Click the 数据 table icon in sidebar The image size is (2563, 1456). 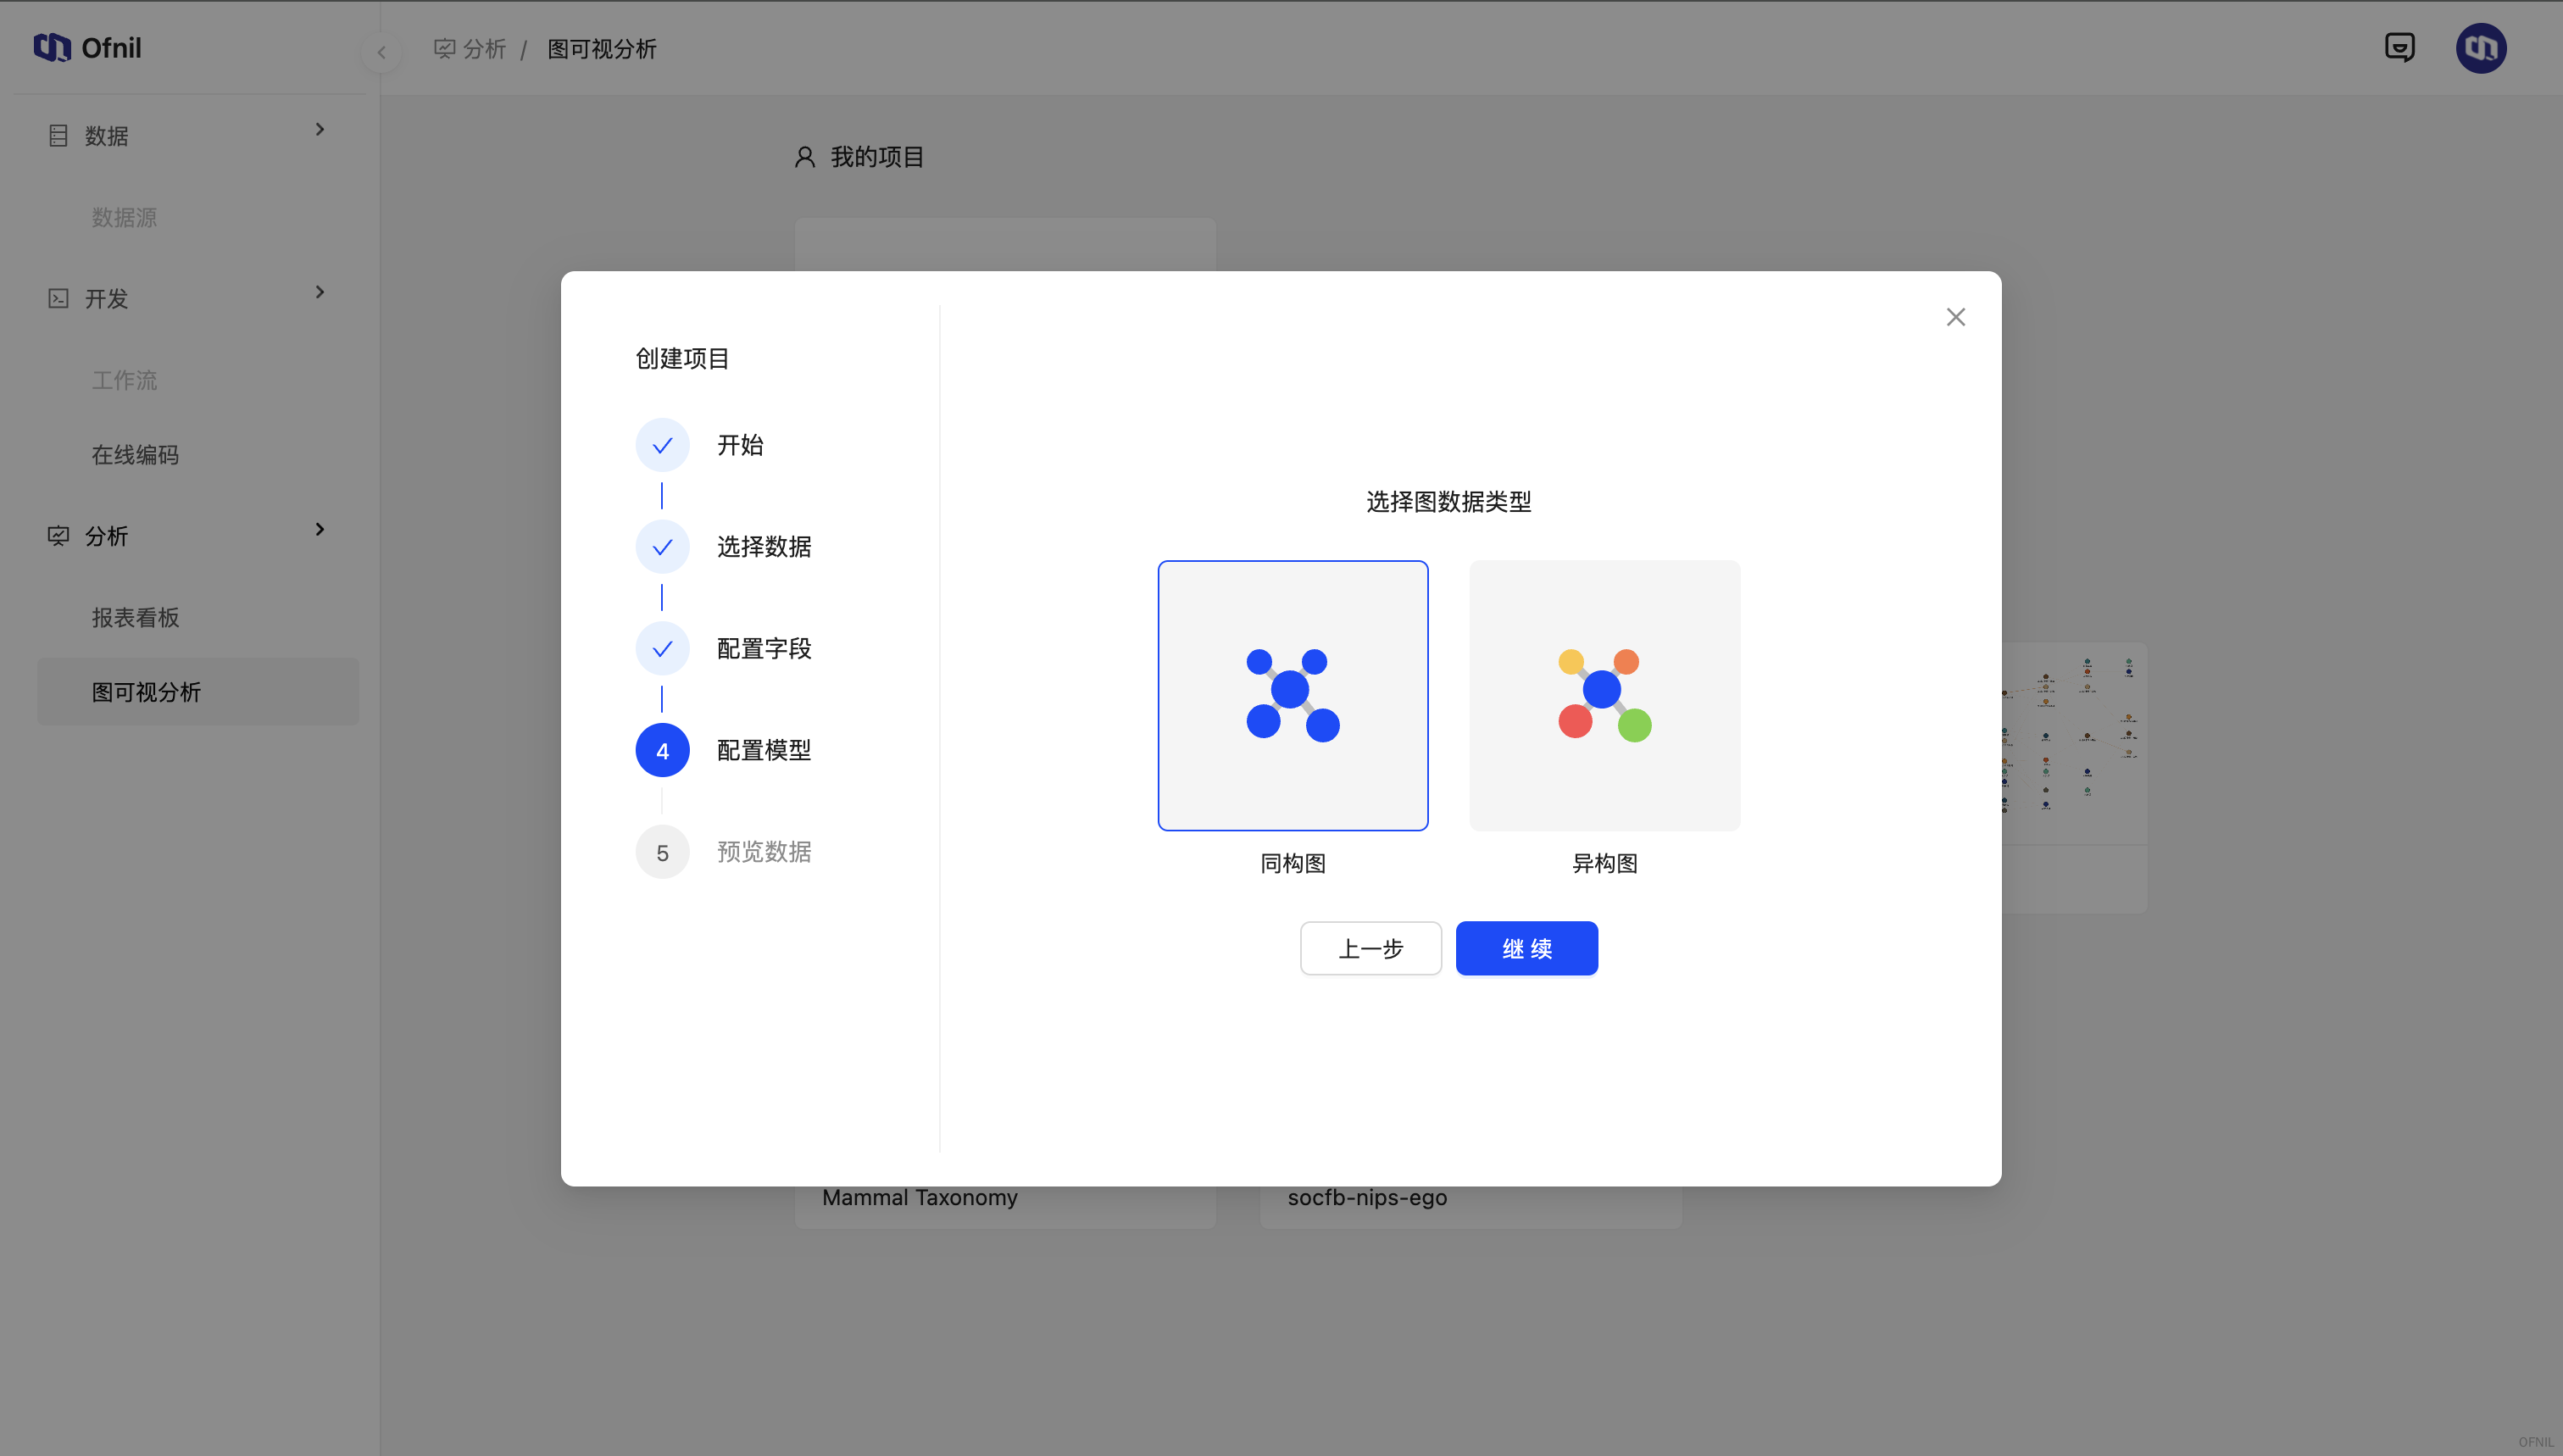[x=58, y=135]
